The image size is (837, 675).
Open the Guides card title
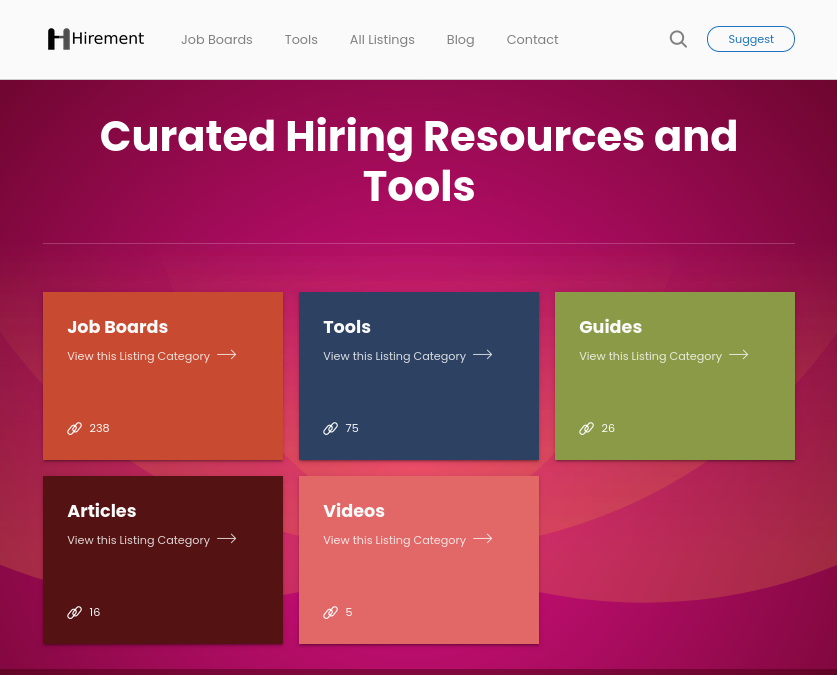pyautogui.click(x=610, y=327)
